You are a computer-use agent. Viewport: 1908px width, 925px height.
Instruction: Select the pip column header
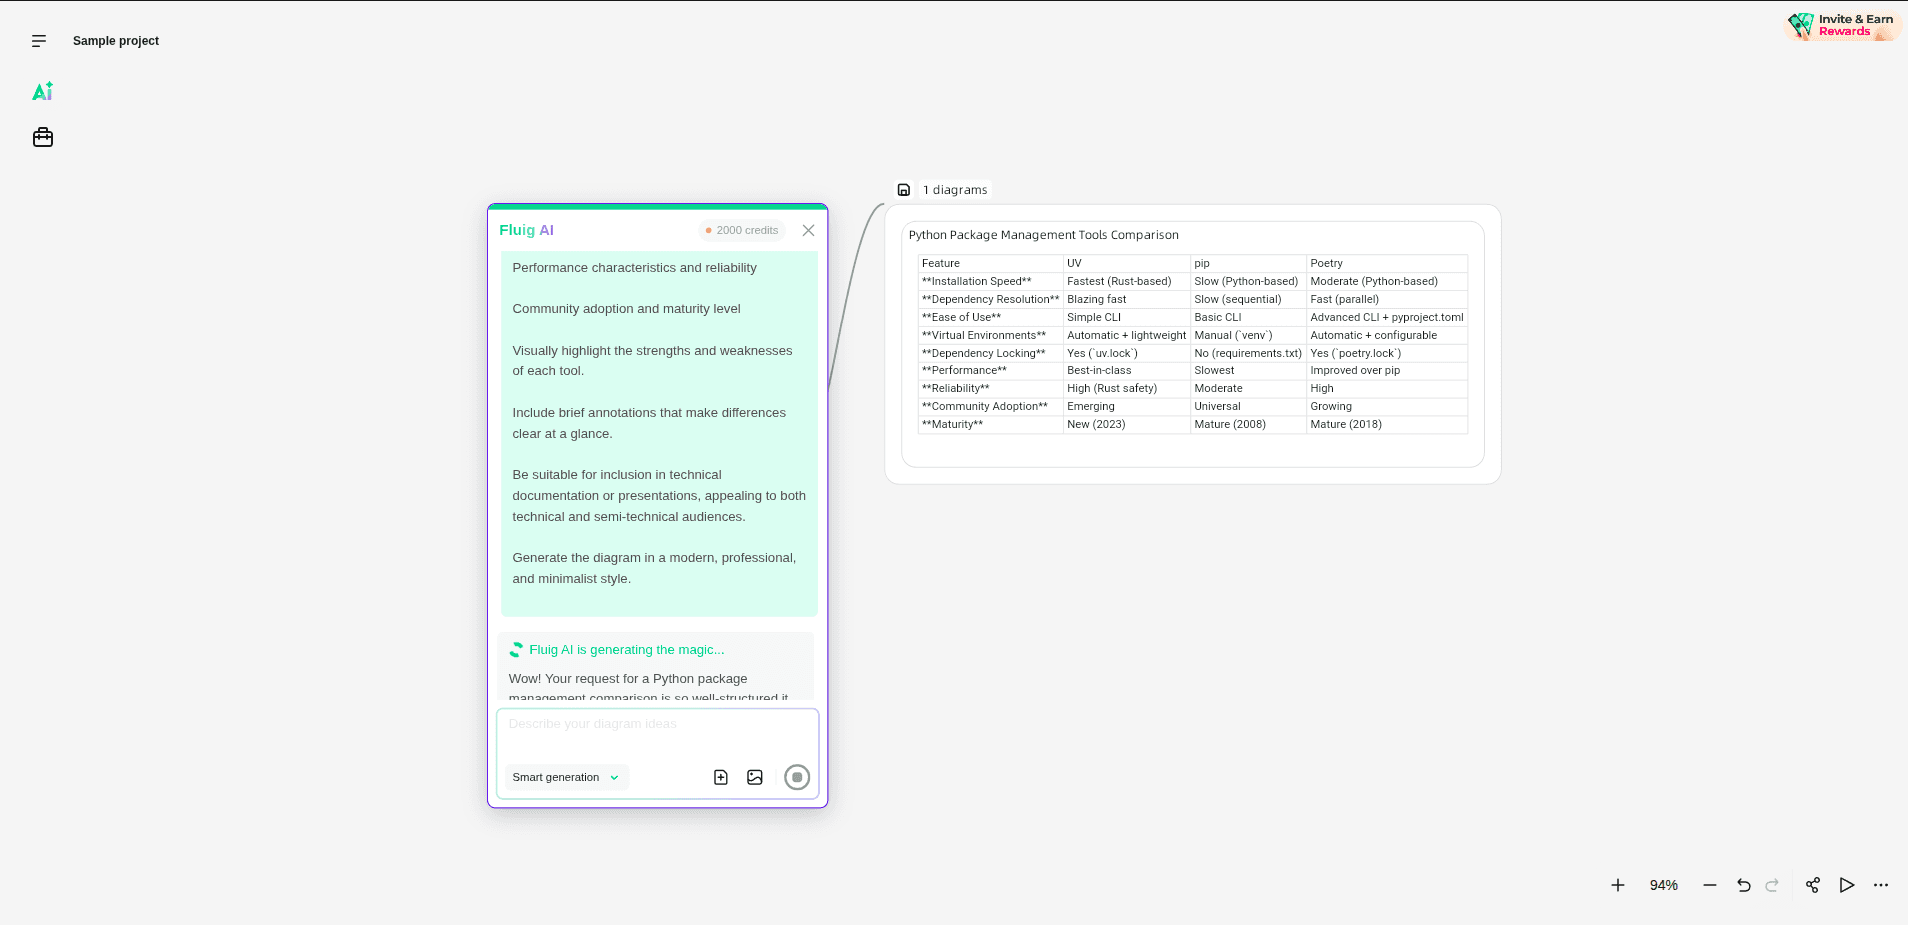point(1248,263)
